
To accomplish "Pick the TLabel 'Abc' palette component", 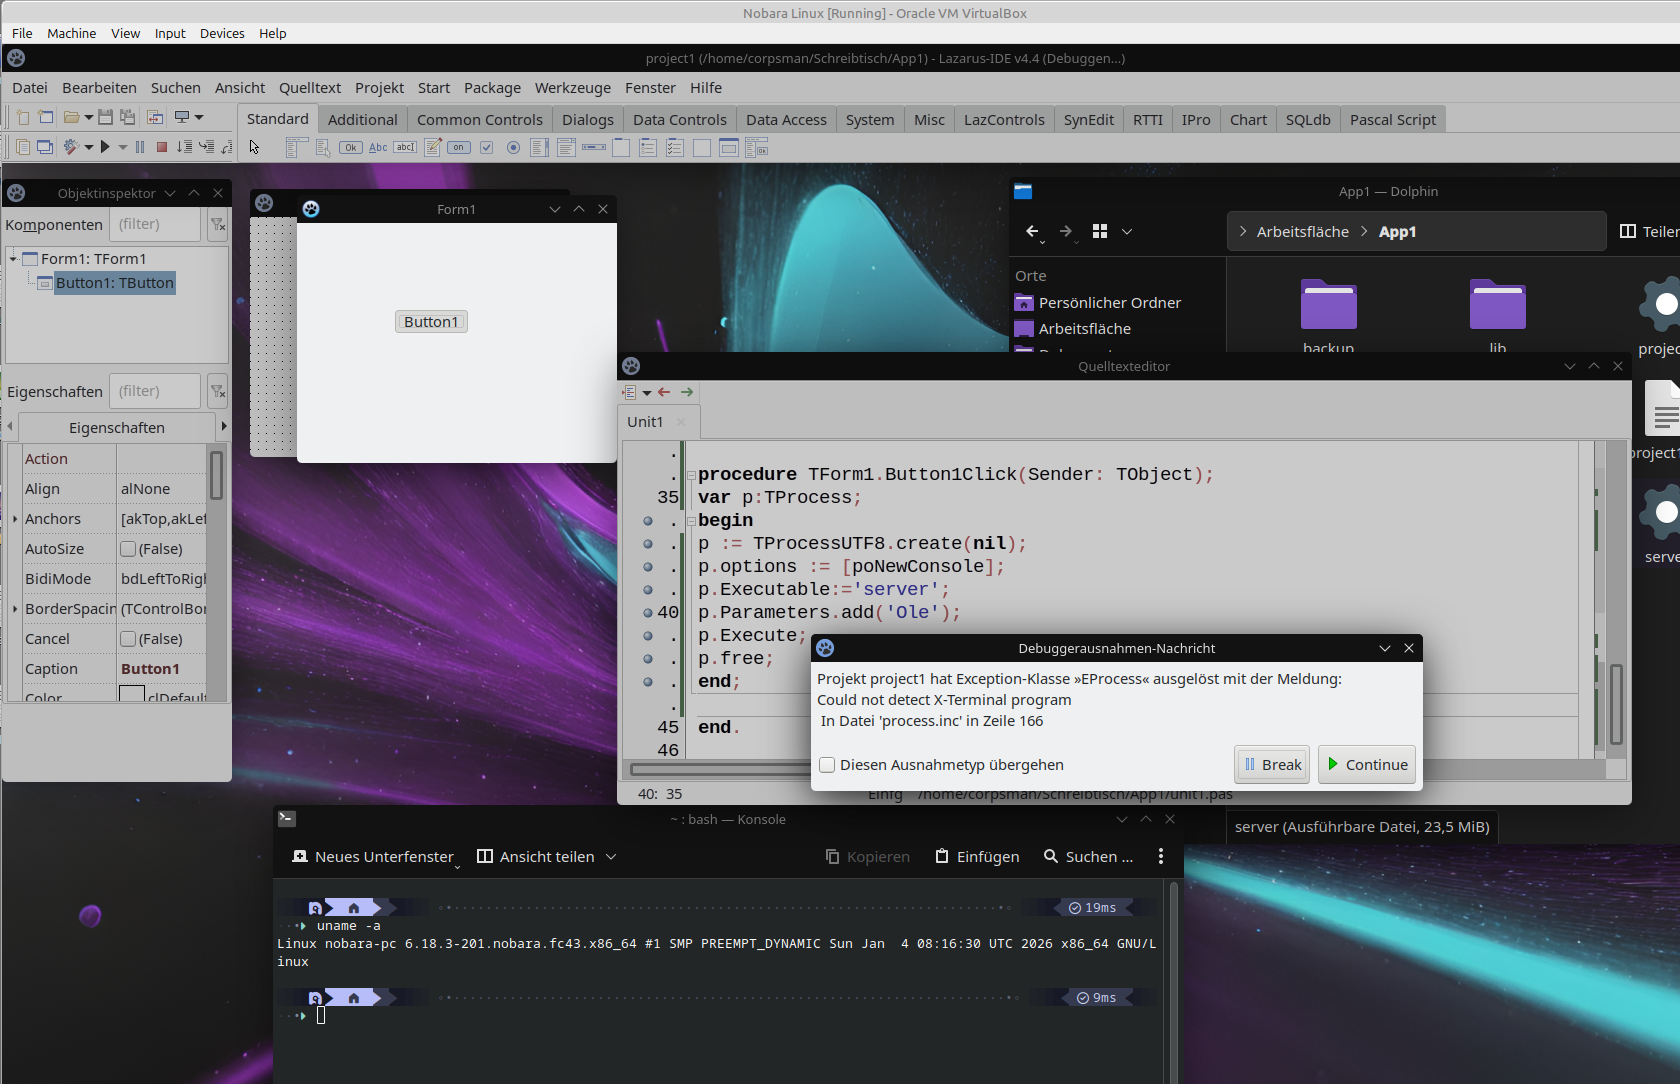I will pyautogui.click(x=378, y=148).
